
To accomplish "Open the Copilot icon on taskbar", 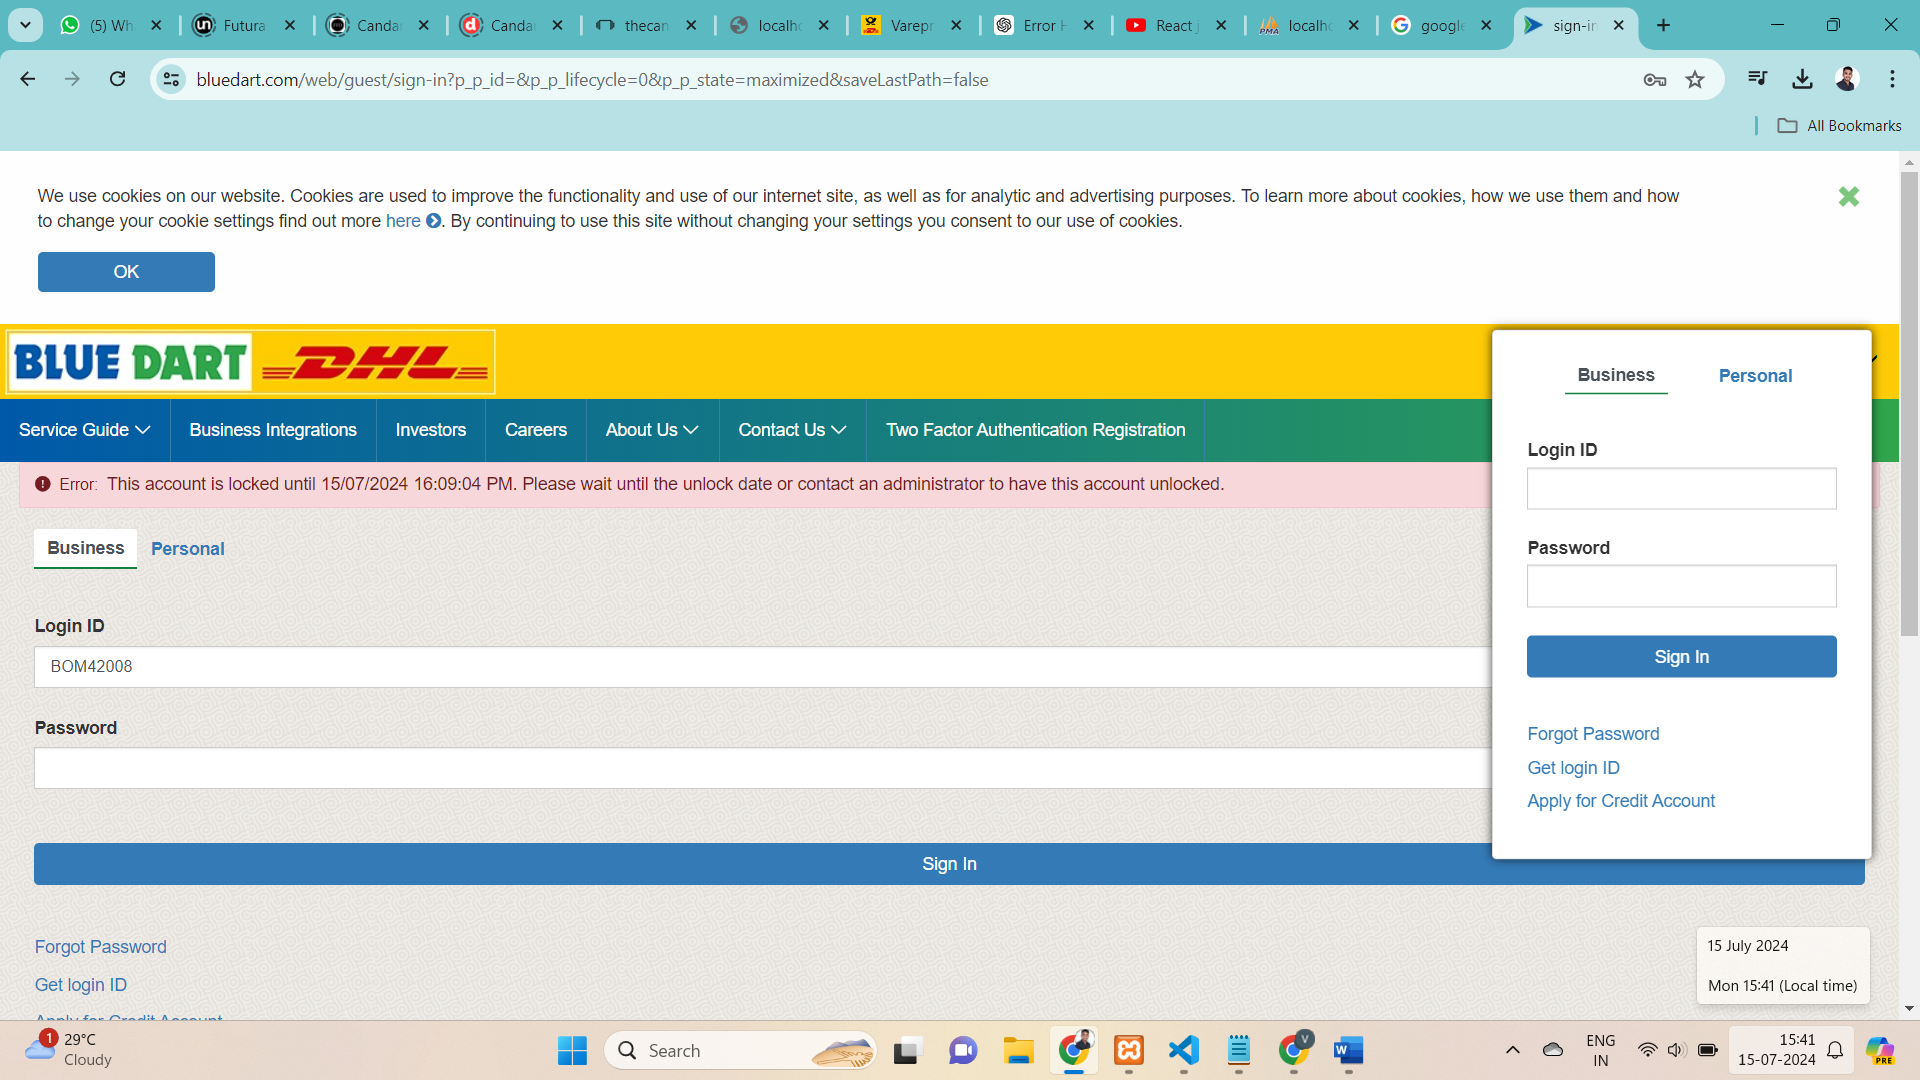I will pos(1881,1051).
